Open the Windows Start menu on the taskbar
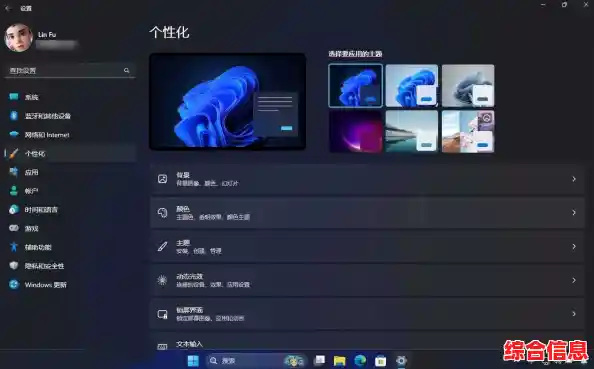 (x=193, y=361)
